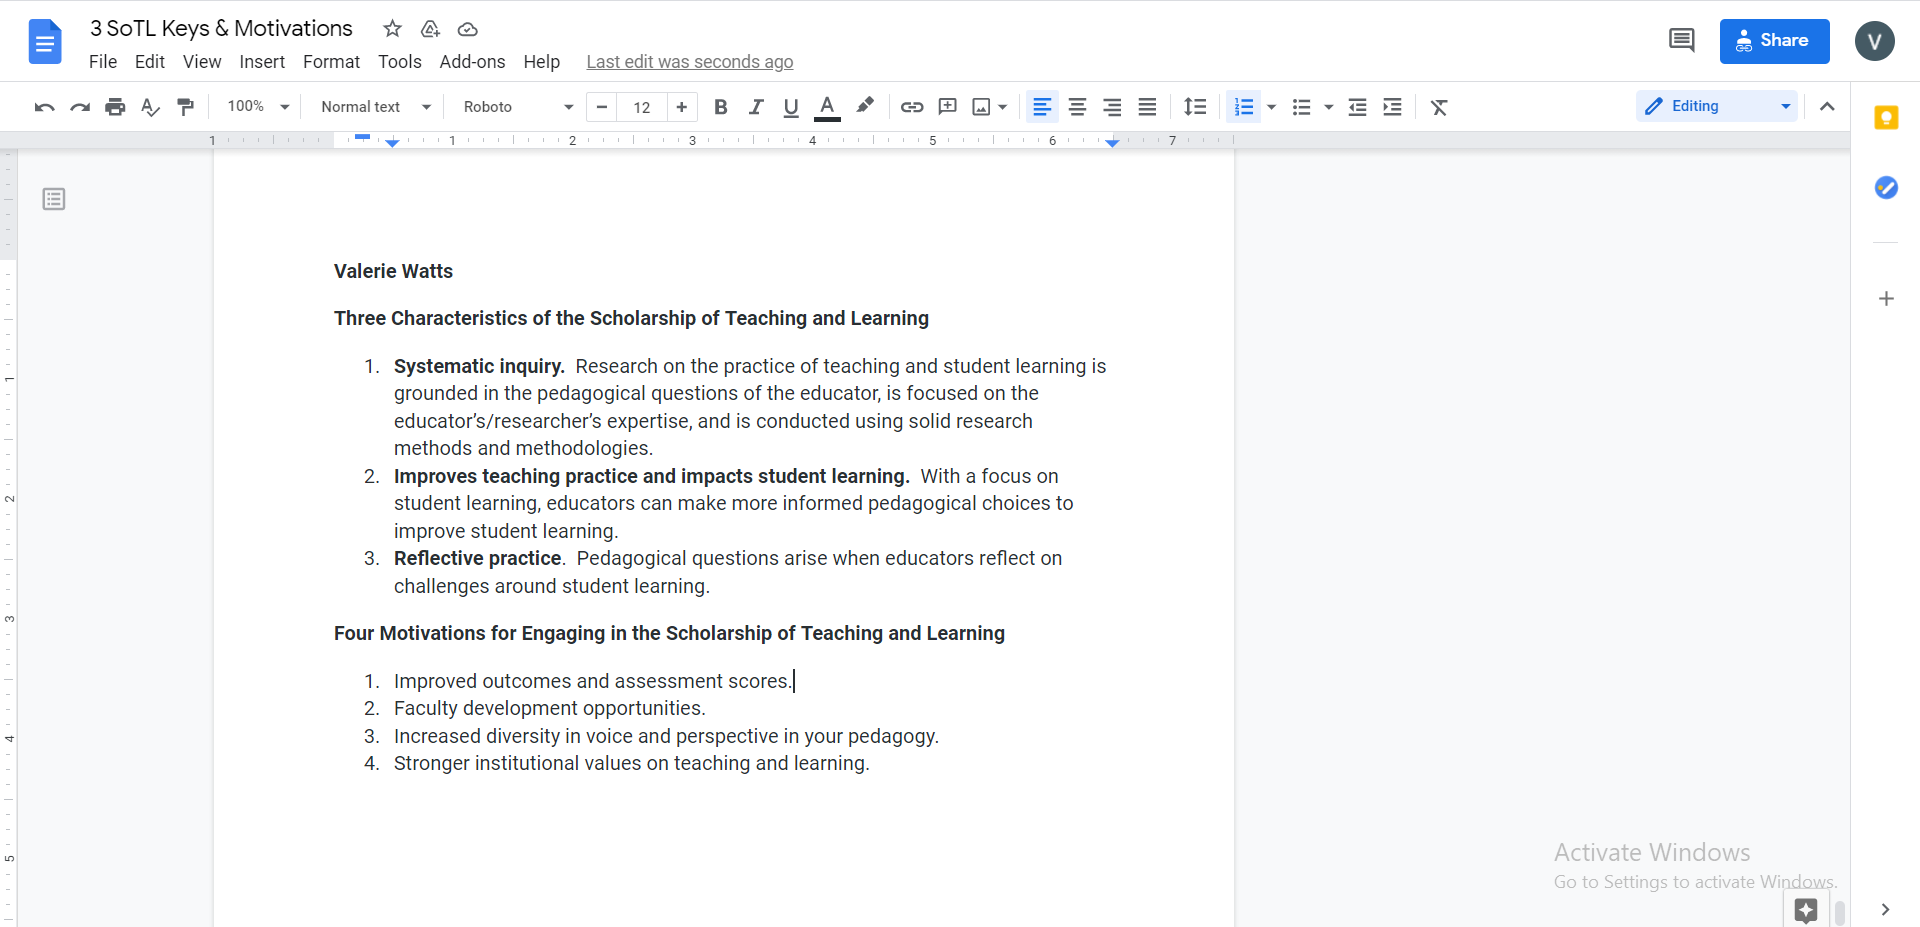Increase indent of the list

[x=1392, y=107]
